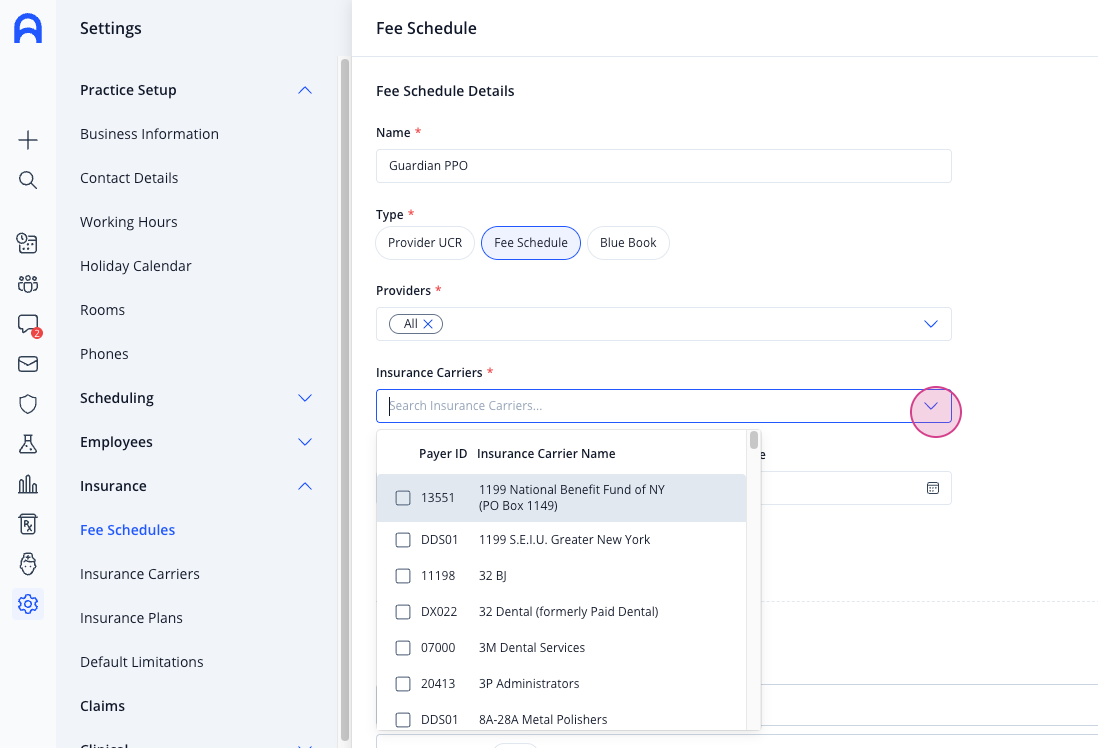This screenshot has width=1098, height=748.
Task: Click payer ID 20413
Action: tap(438, 684)
